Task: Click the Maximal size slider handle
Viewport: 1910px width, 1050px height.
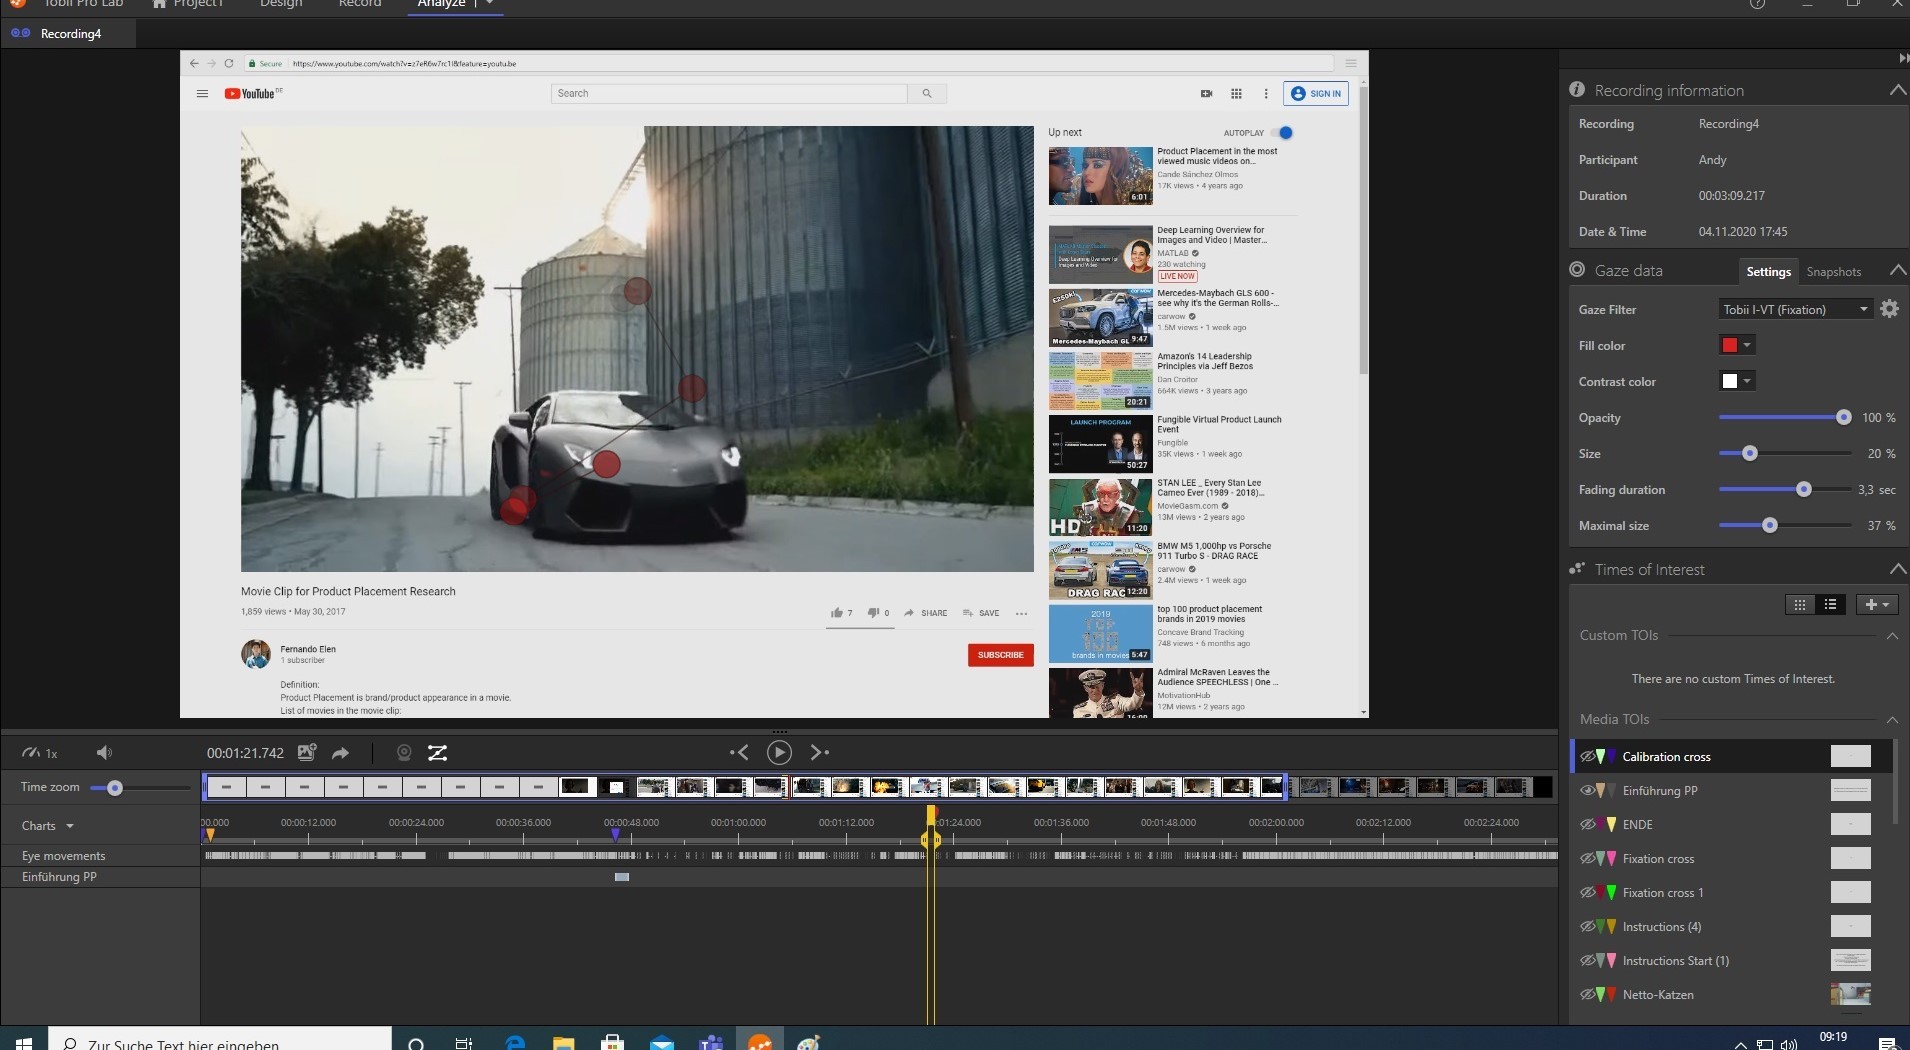Action: [1769, 525]
